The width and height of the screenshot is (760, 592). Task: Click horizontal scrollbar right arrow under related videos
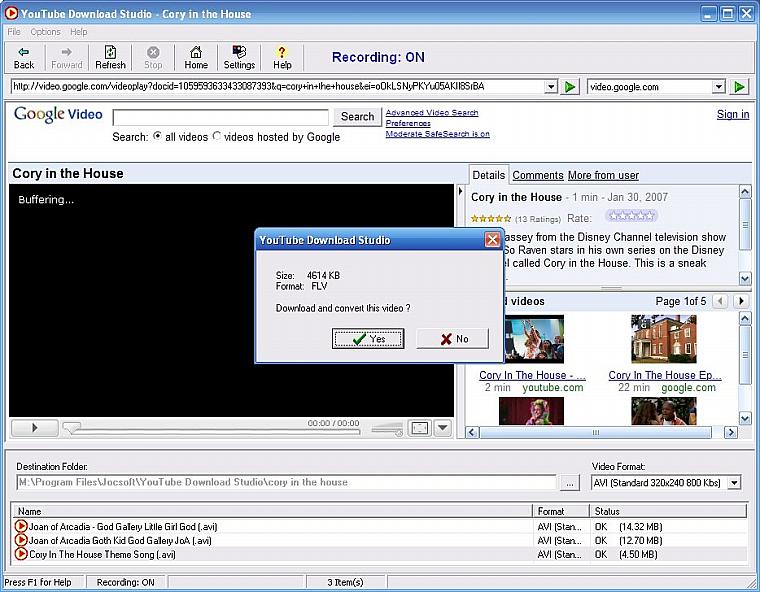point(730,432)
